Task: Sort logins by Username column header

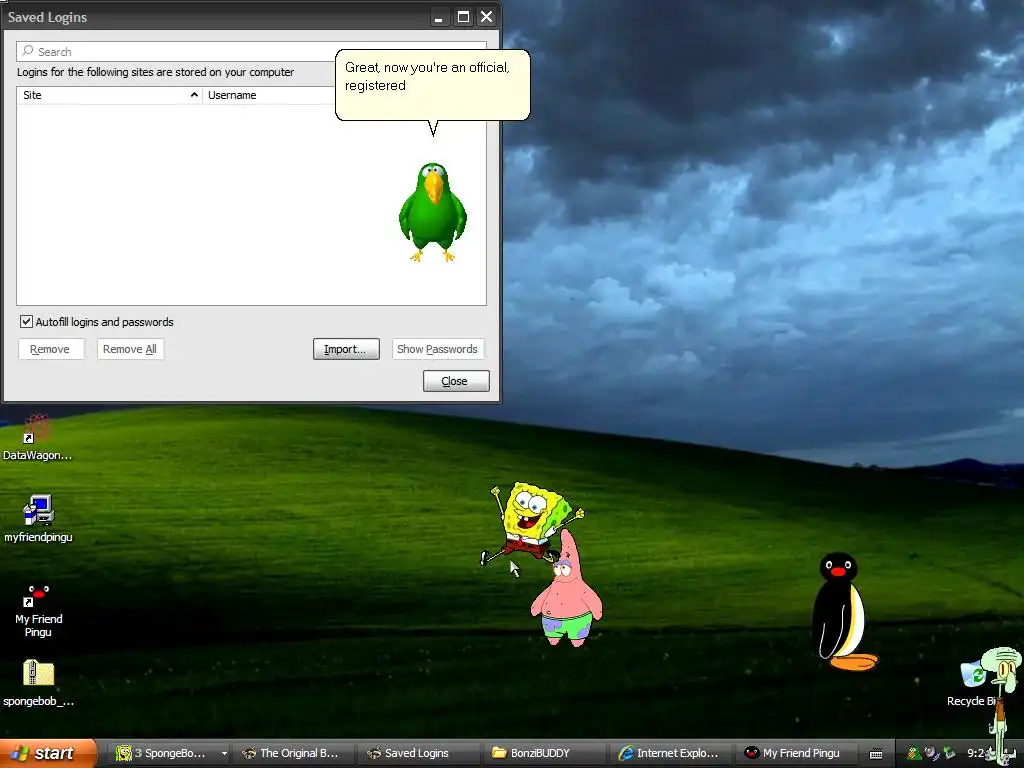Action: coord(269,95)
